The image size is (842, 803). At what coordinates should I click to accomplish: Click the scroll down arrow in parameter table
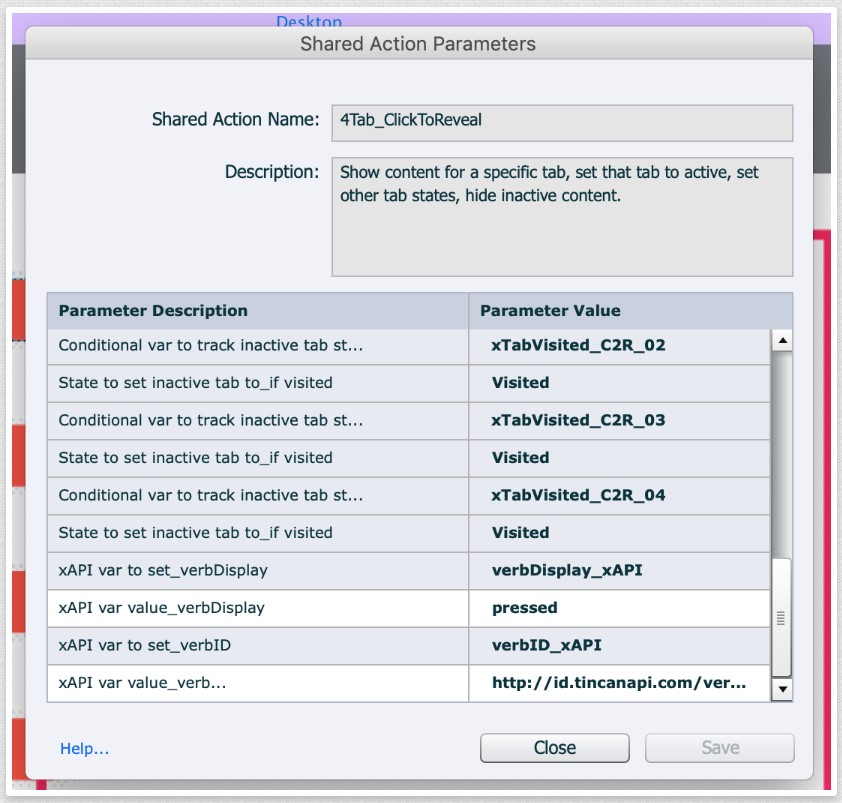click(782, 689)
